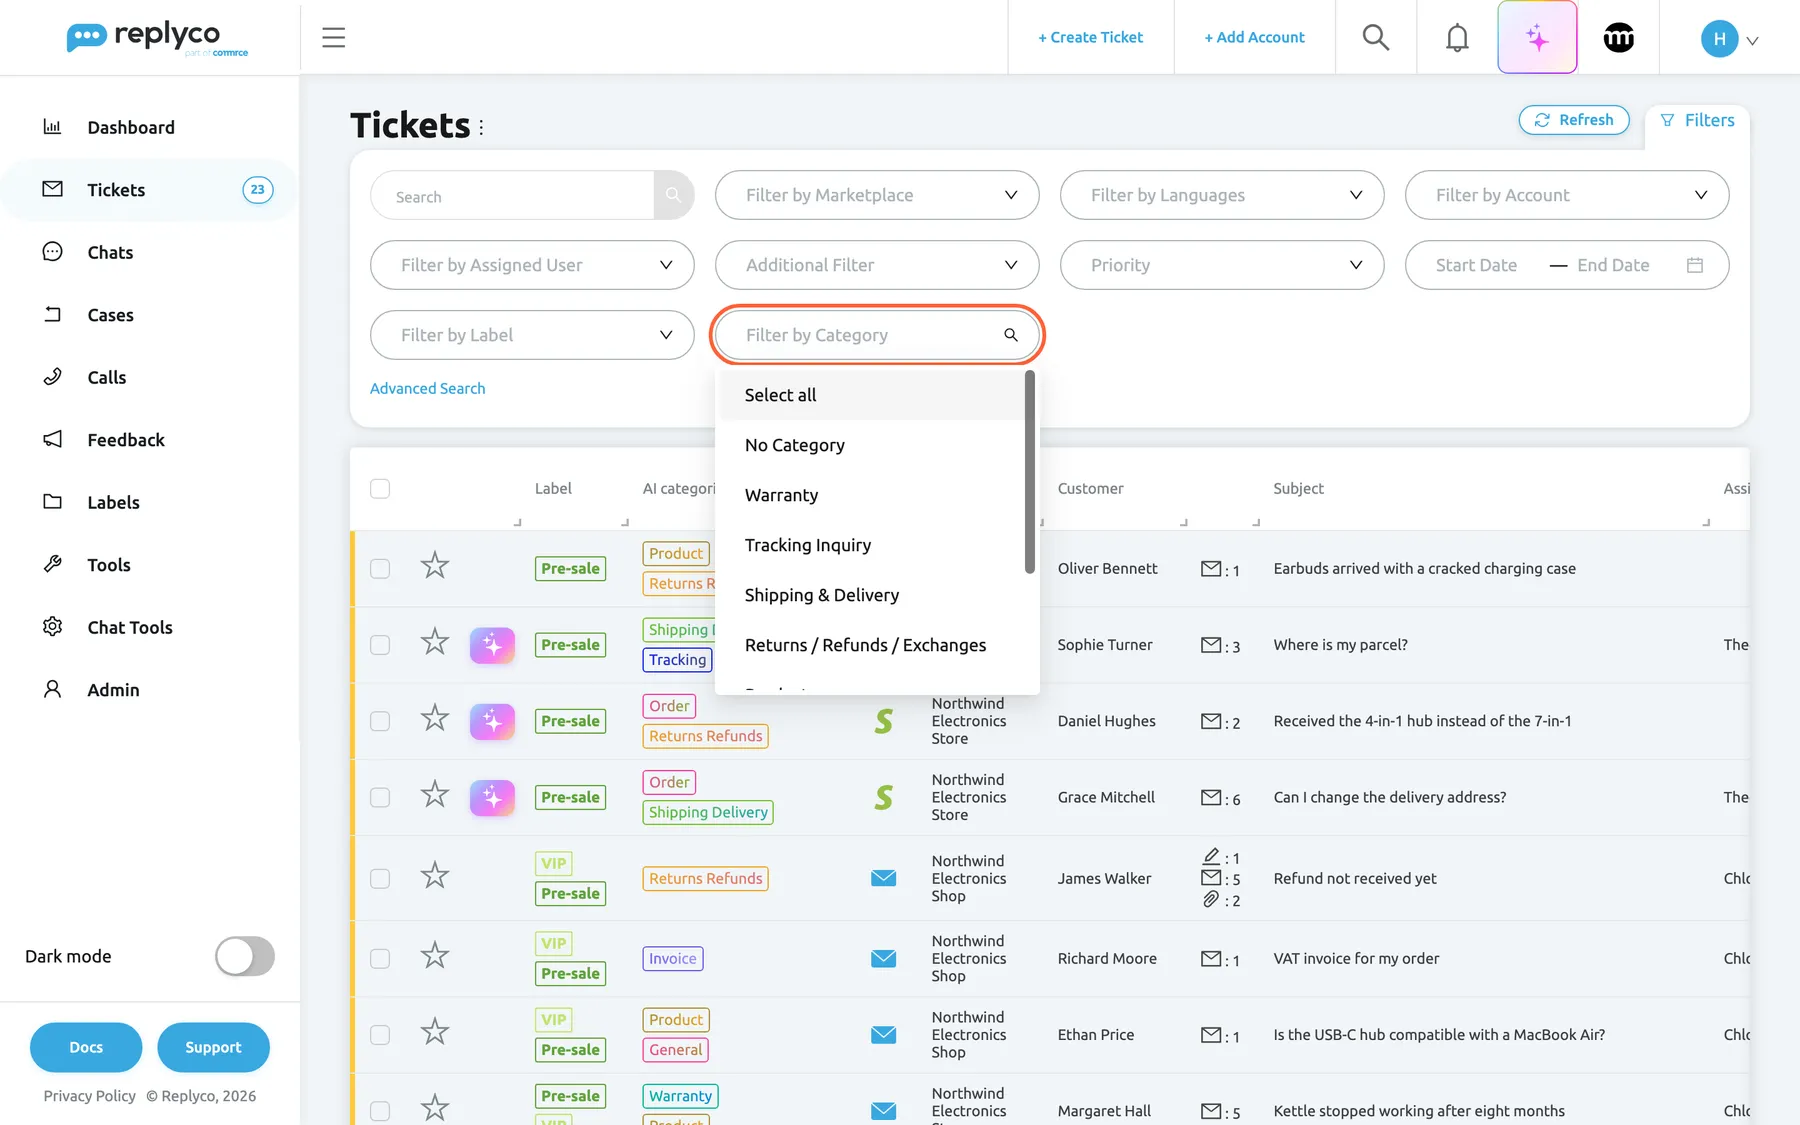
Task: Click AI sparkle icon on Grace Mitchell row
Action: point(492,797)
